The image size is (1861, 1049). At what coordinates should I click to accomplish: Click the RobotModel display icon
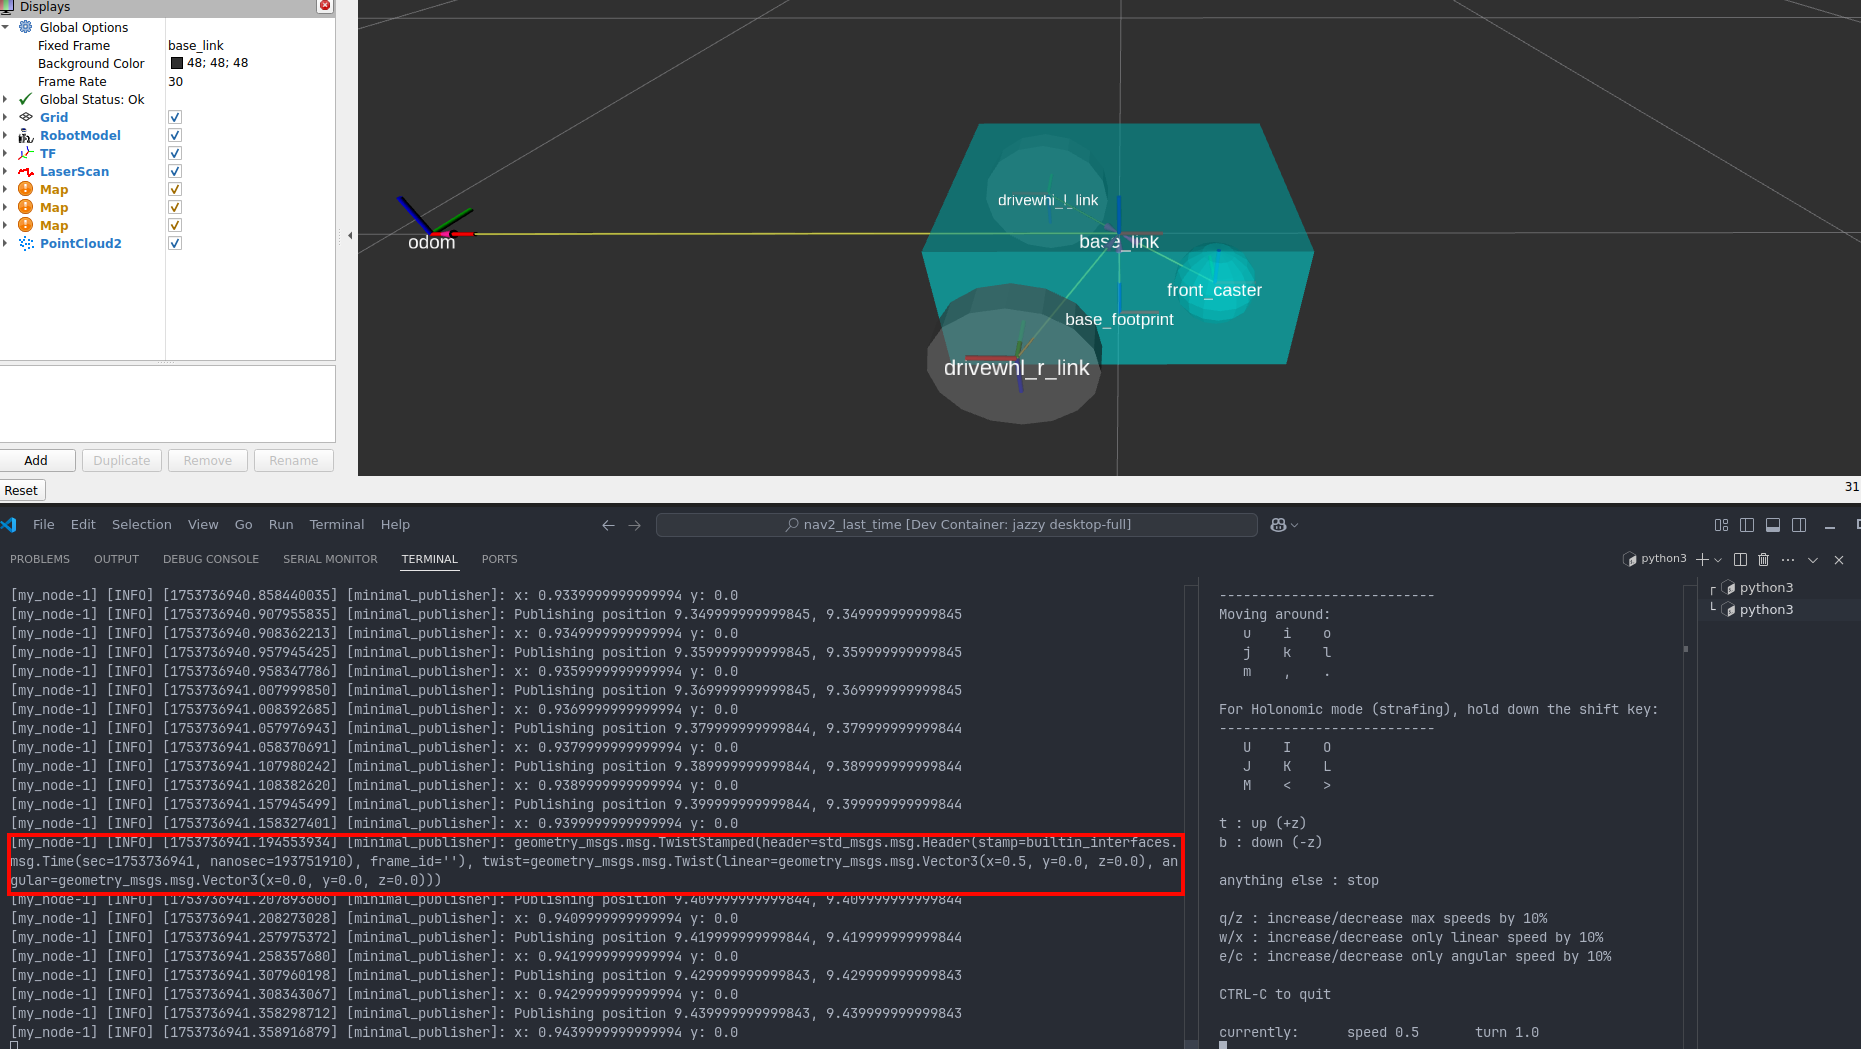(26, 135)
